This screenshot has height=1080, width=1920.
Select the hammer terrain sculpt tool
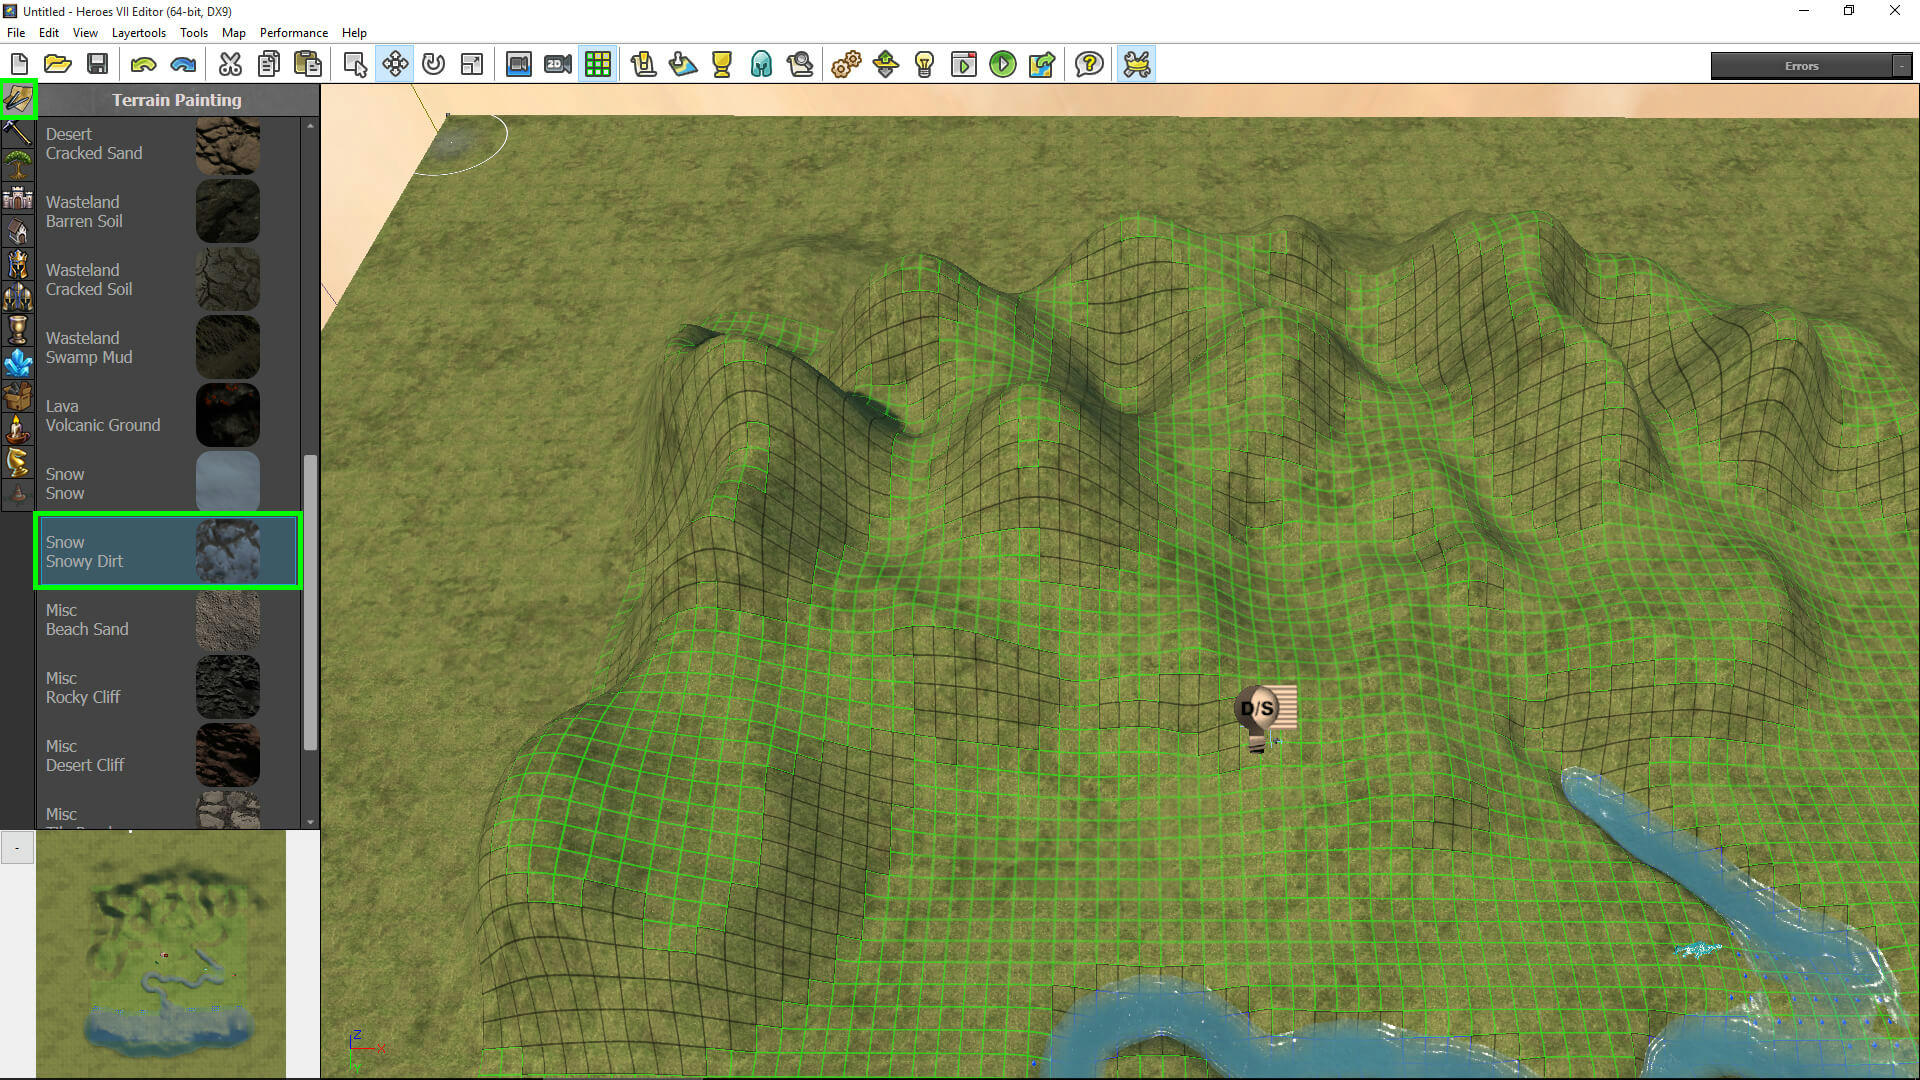tap(18, 132)
